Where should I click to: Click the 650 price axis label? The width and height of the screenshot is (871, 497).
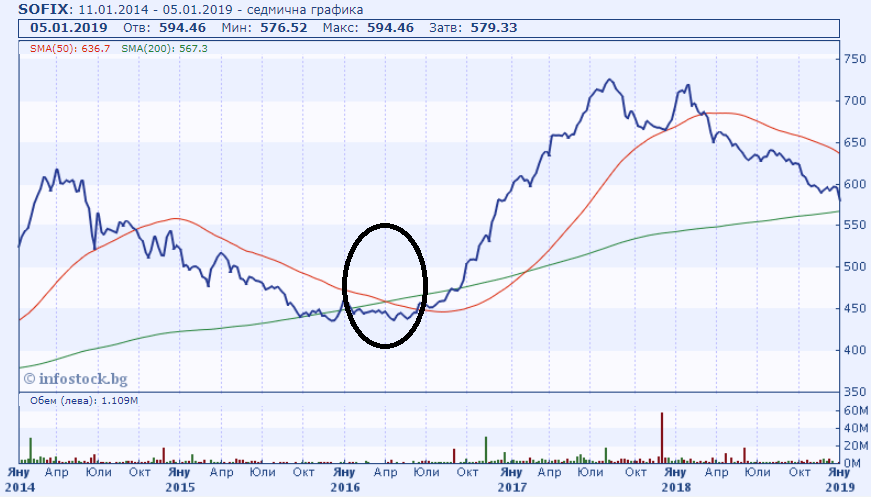coord(854,142)
